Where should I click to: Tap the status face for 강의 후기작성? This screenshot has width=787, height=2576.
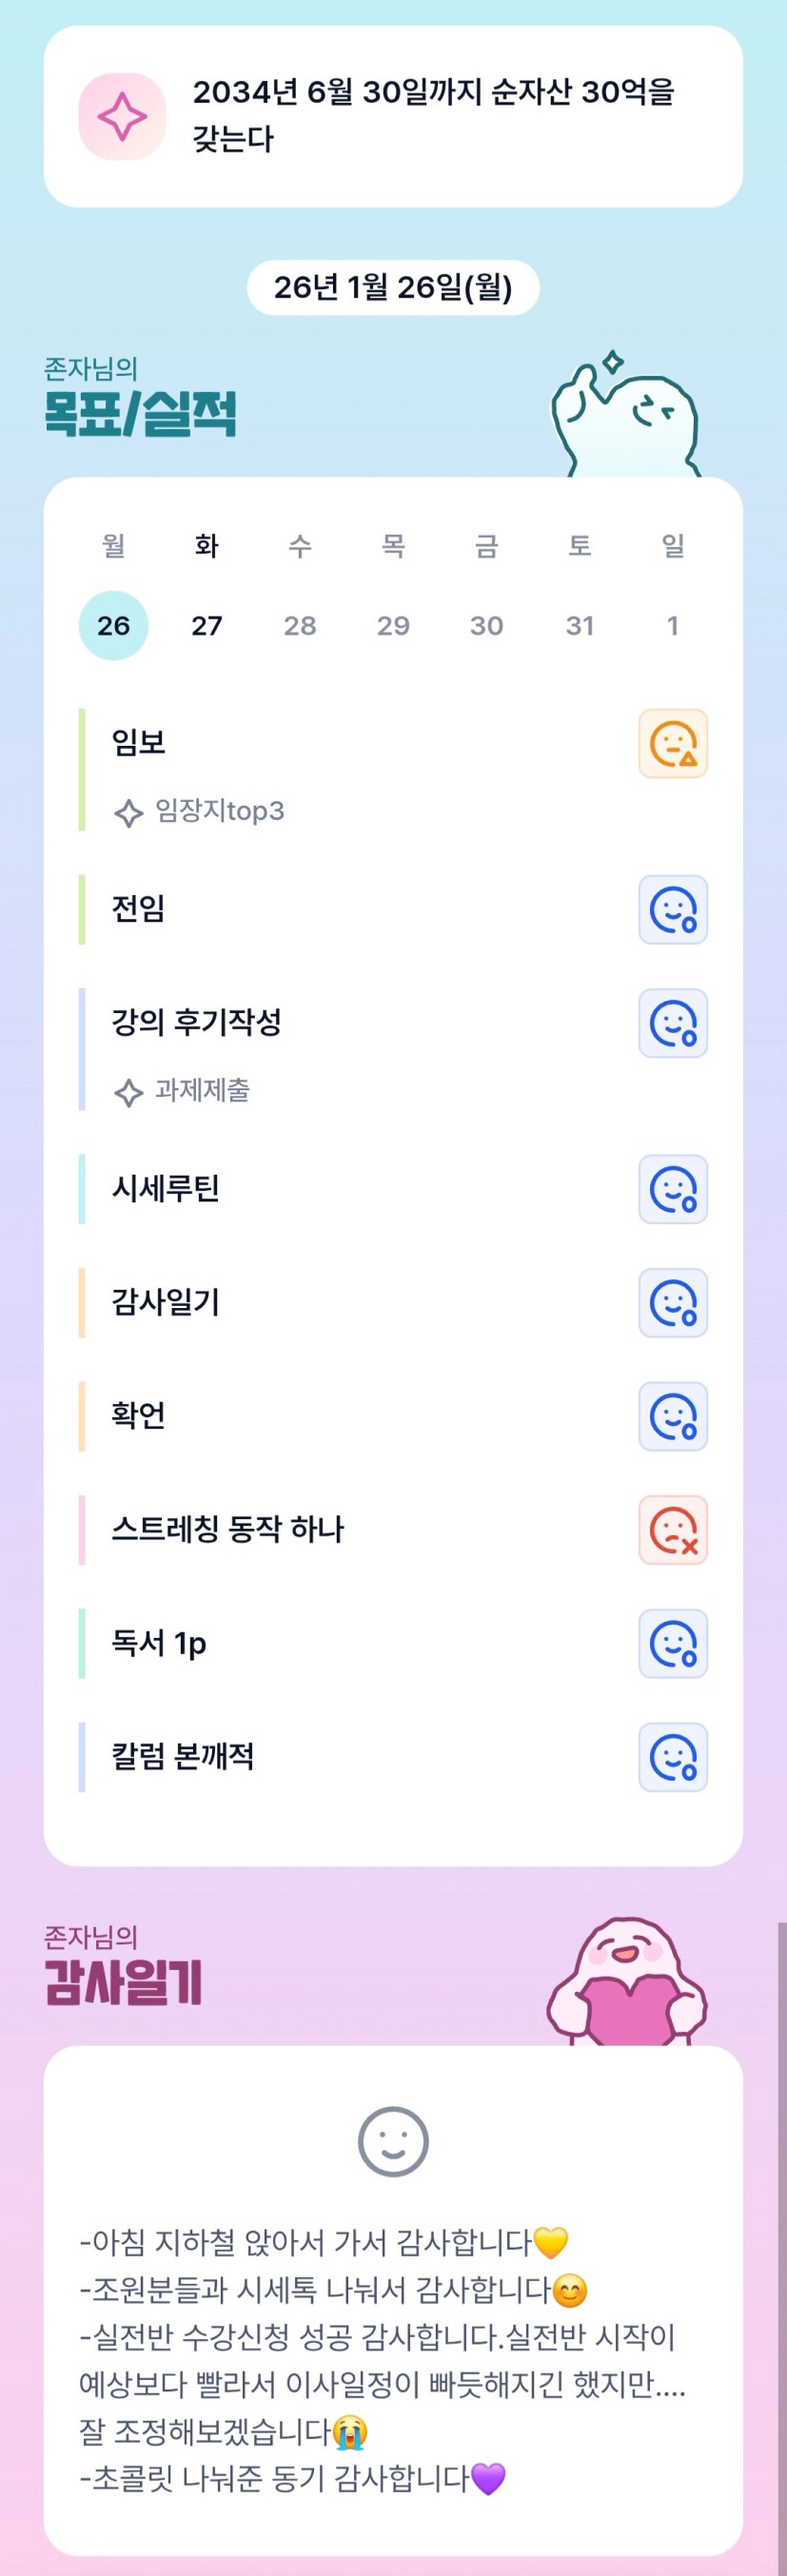tap(673, 1024)
